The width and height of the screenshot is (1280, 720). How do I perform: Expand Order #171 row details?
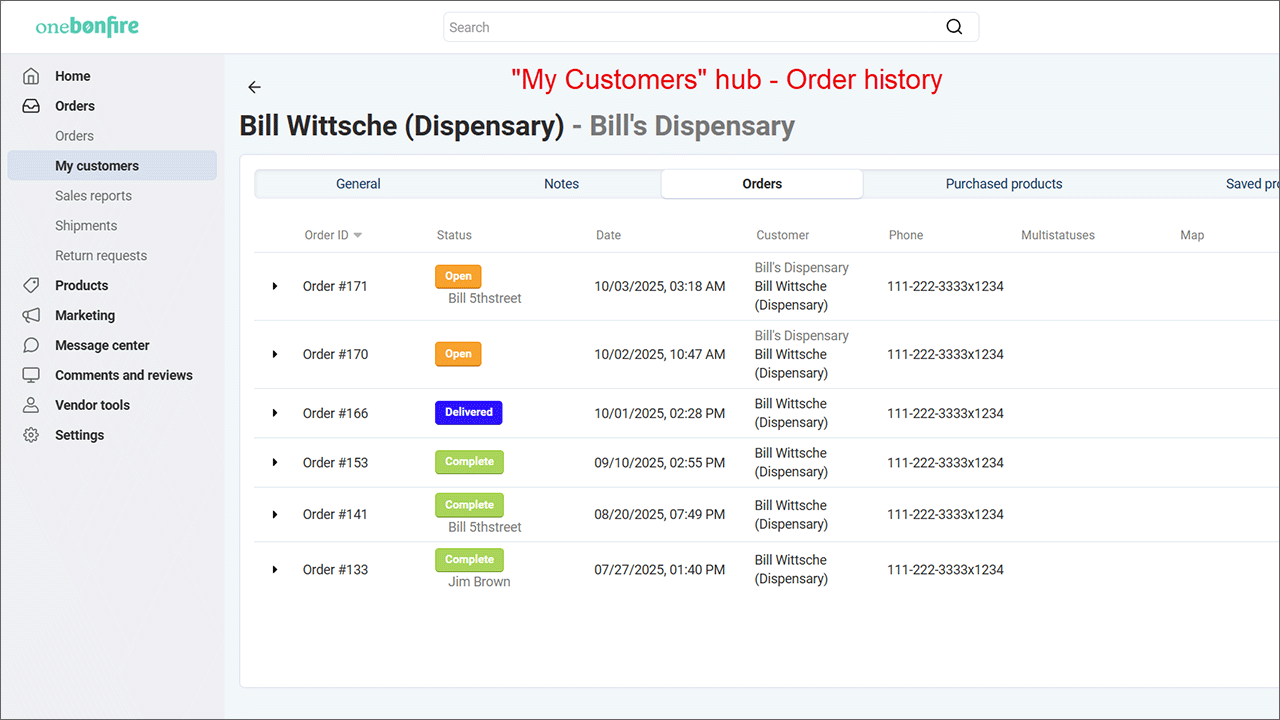tap(275, 286)
